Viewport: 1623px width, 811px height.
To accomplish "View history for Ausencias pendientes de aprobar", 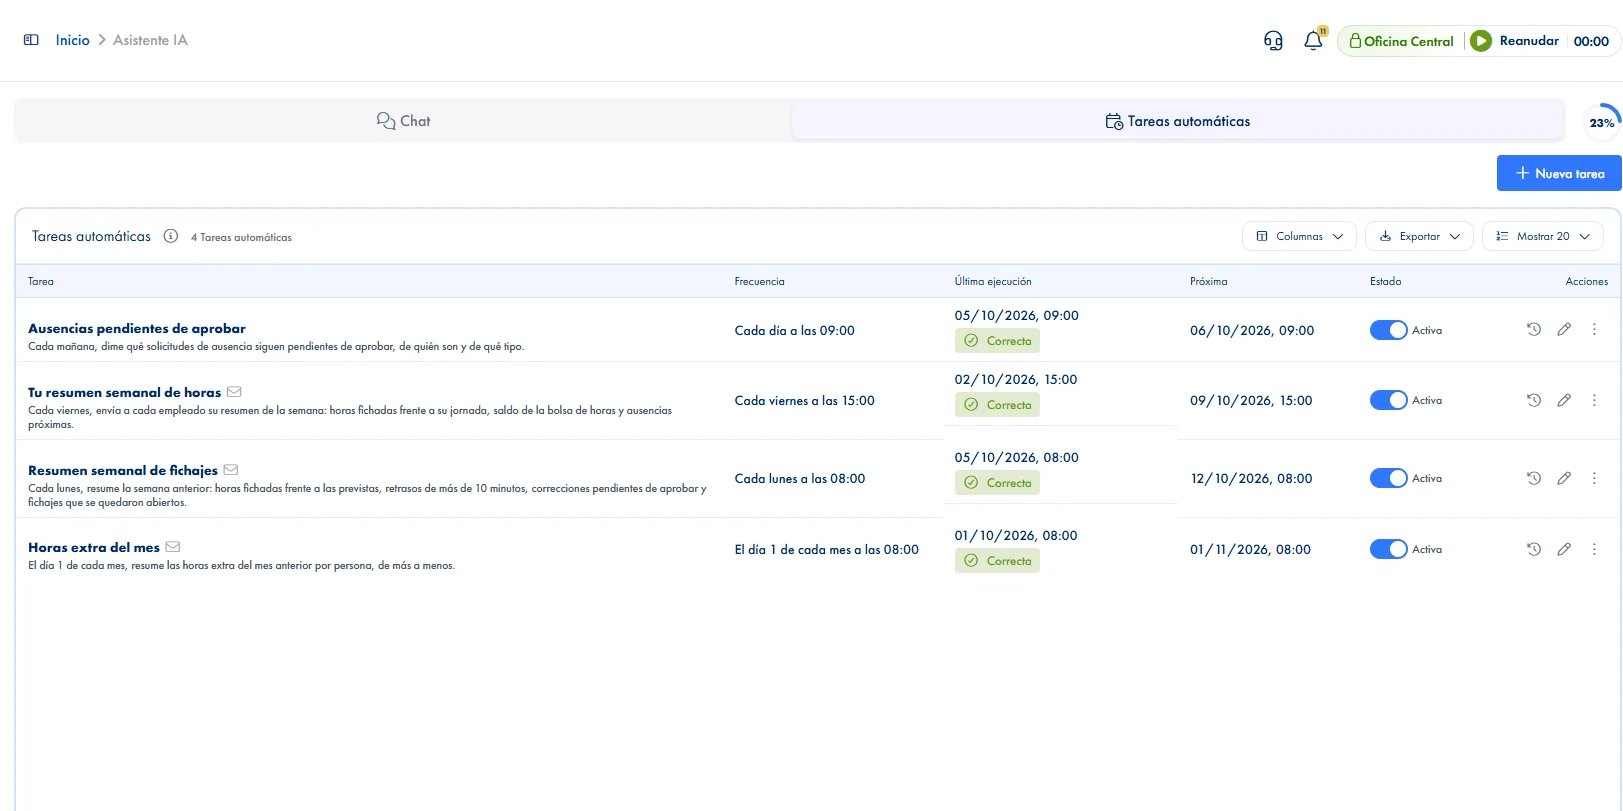I will 1534,329.
